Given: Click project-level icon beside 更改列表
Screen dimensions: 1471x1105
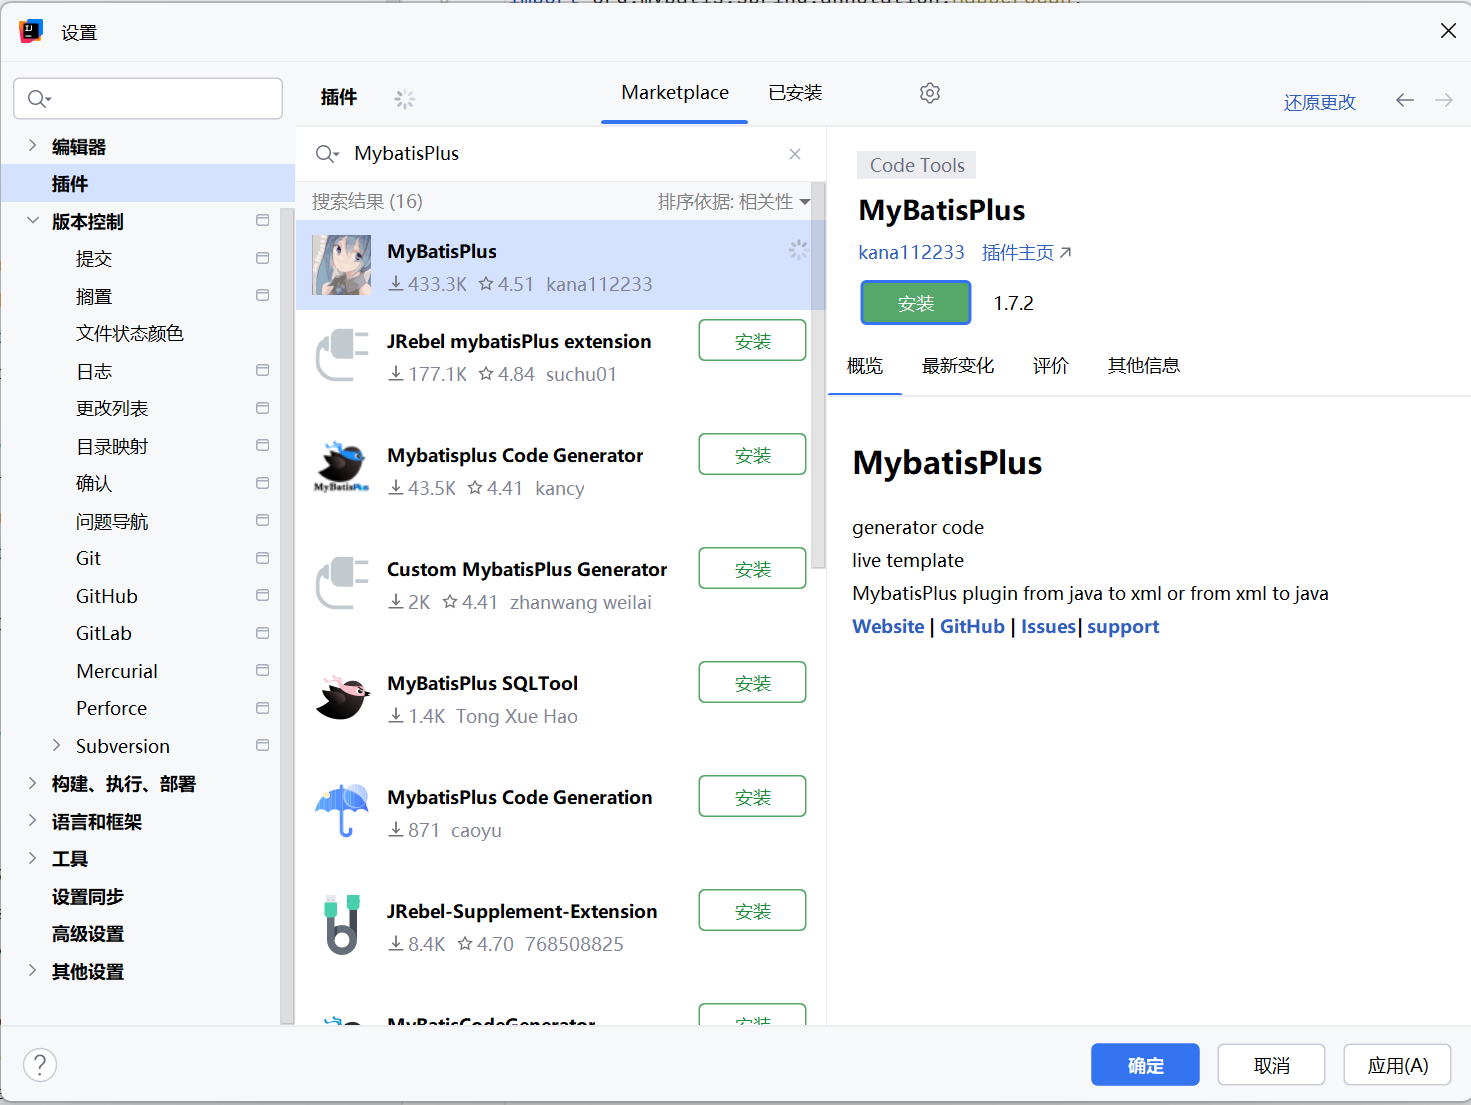Looking at the screenshot, I should [263, 408].
